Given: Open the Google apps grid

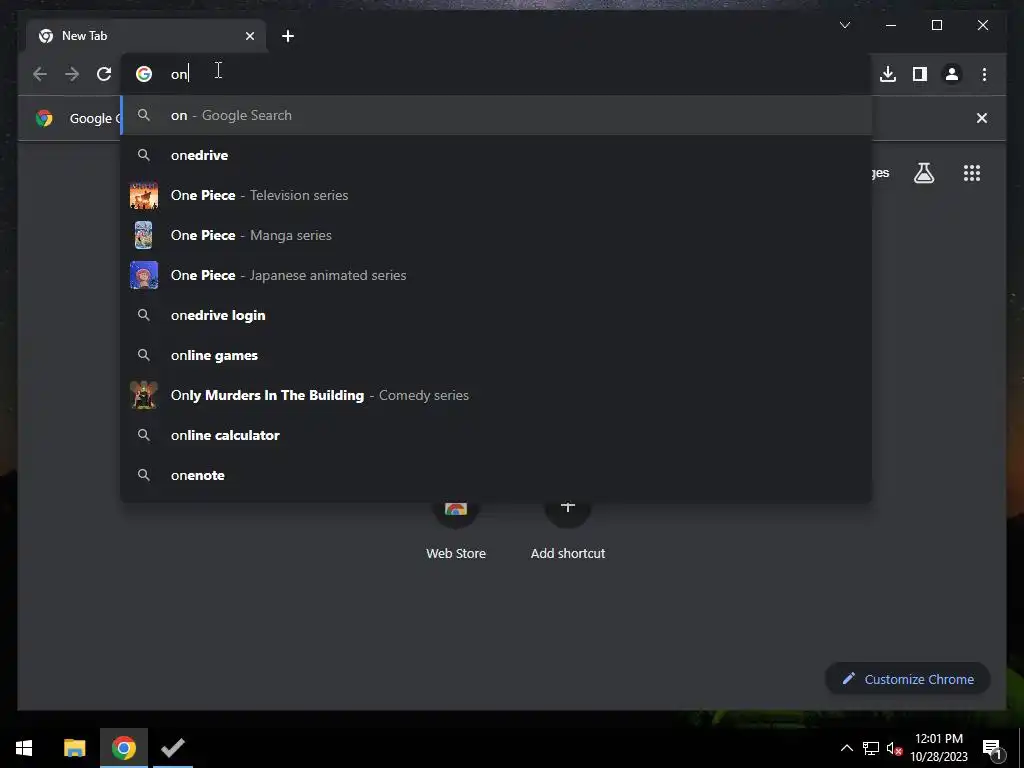Looking at the screenshot, I should click(x=972, y=173).
